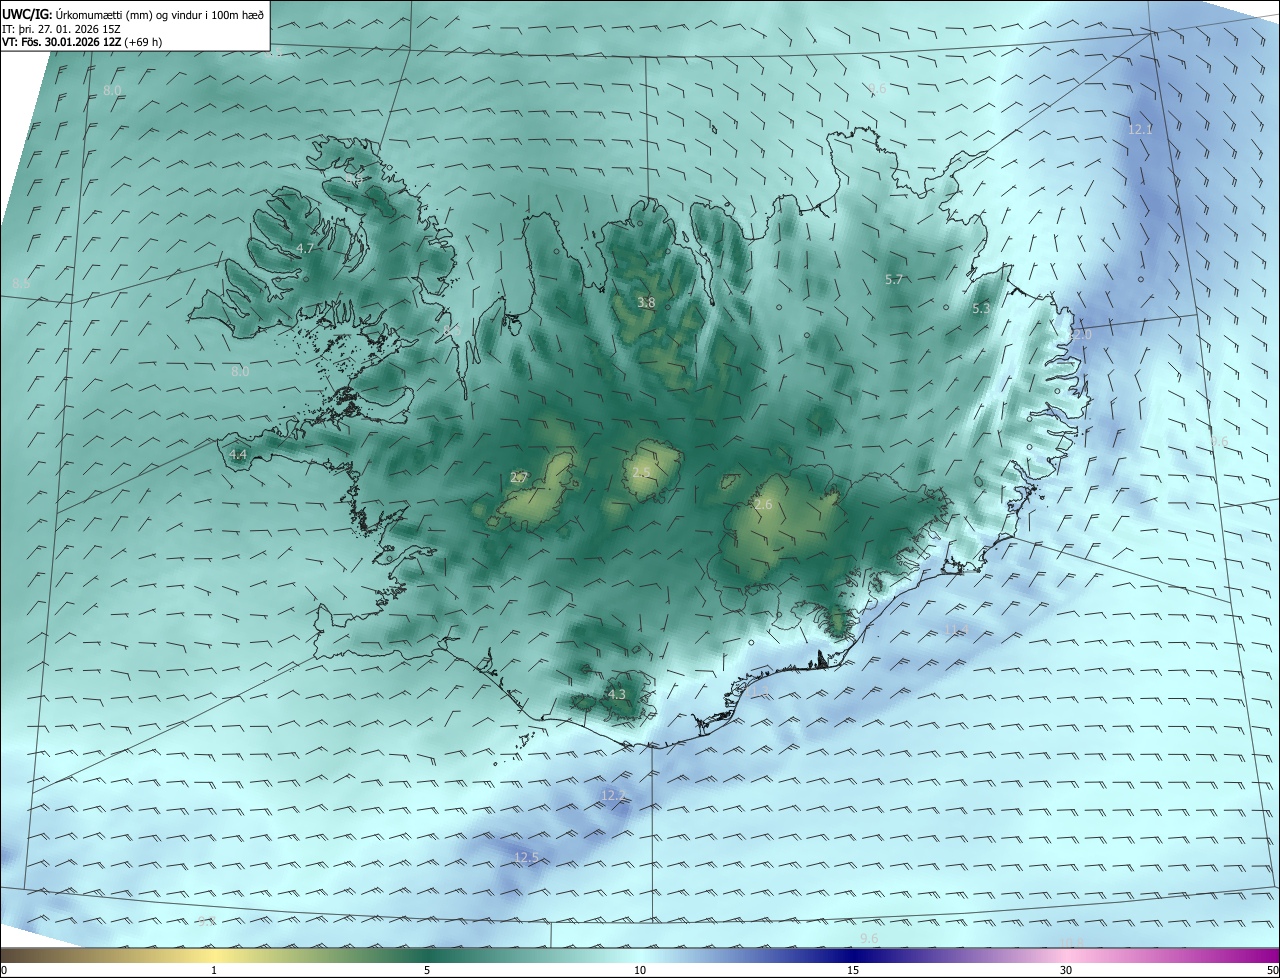
Task: Click the 12.2 value south of Iceland
Action: [613, 796]
